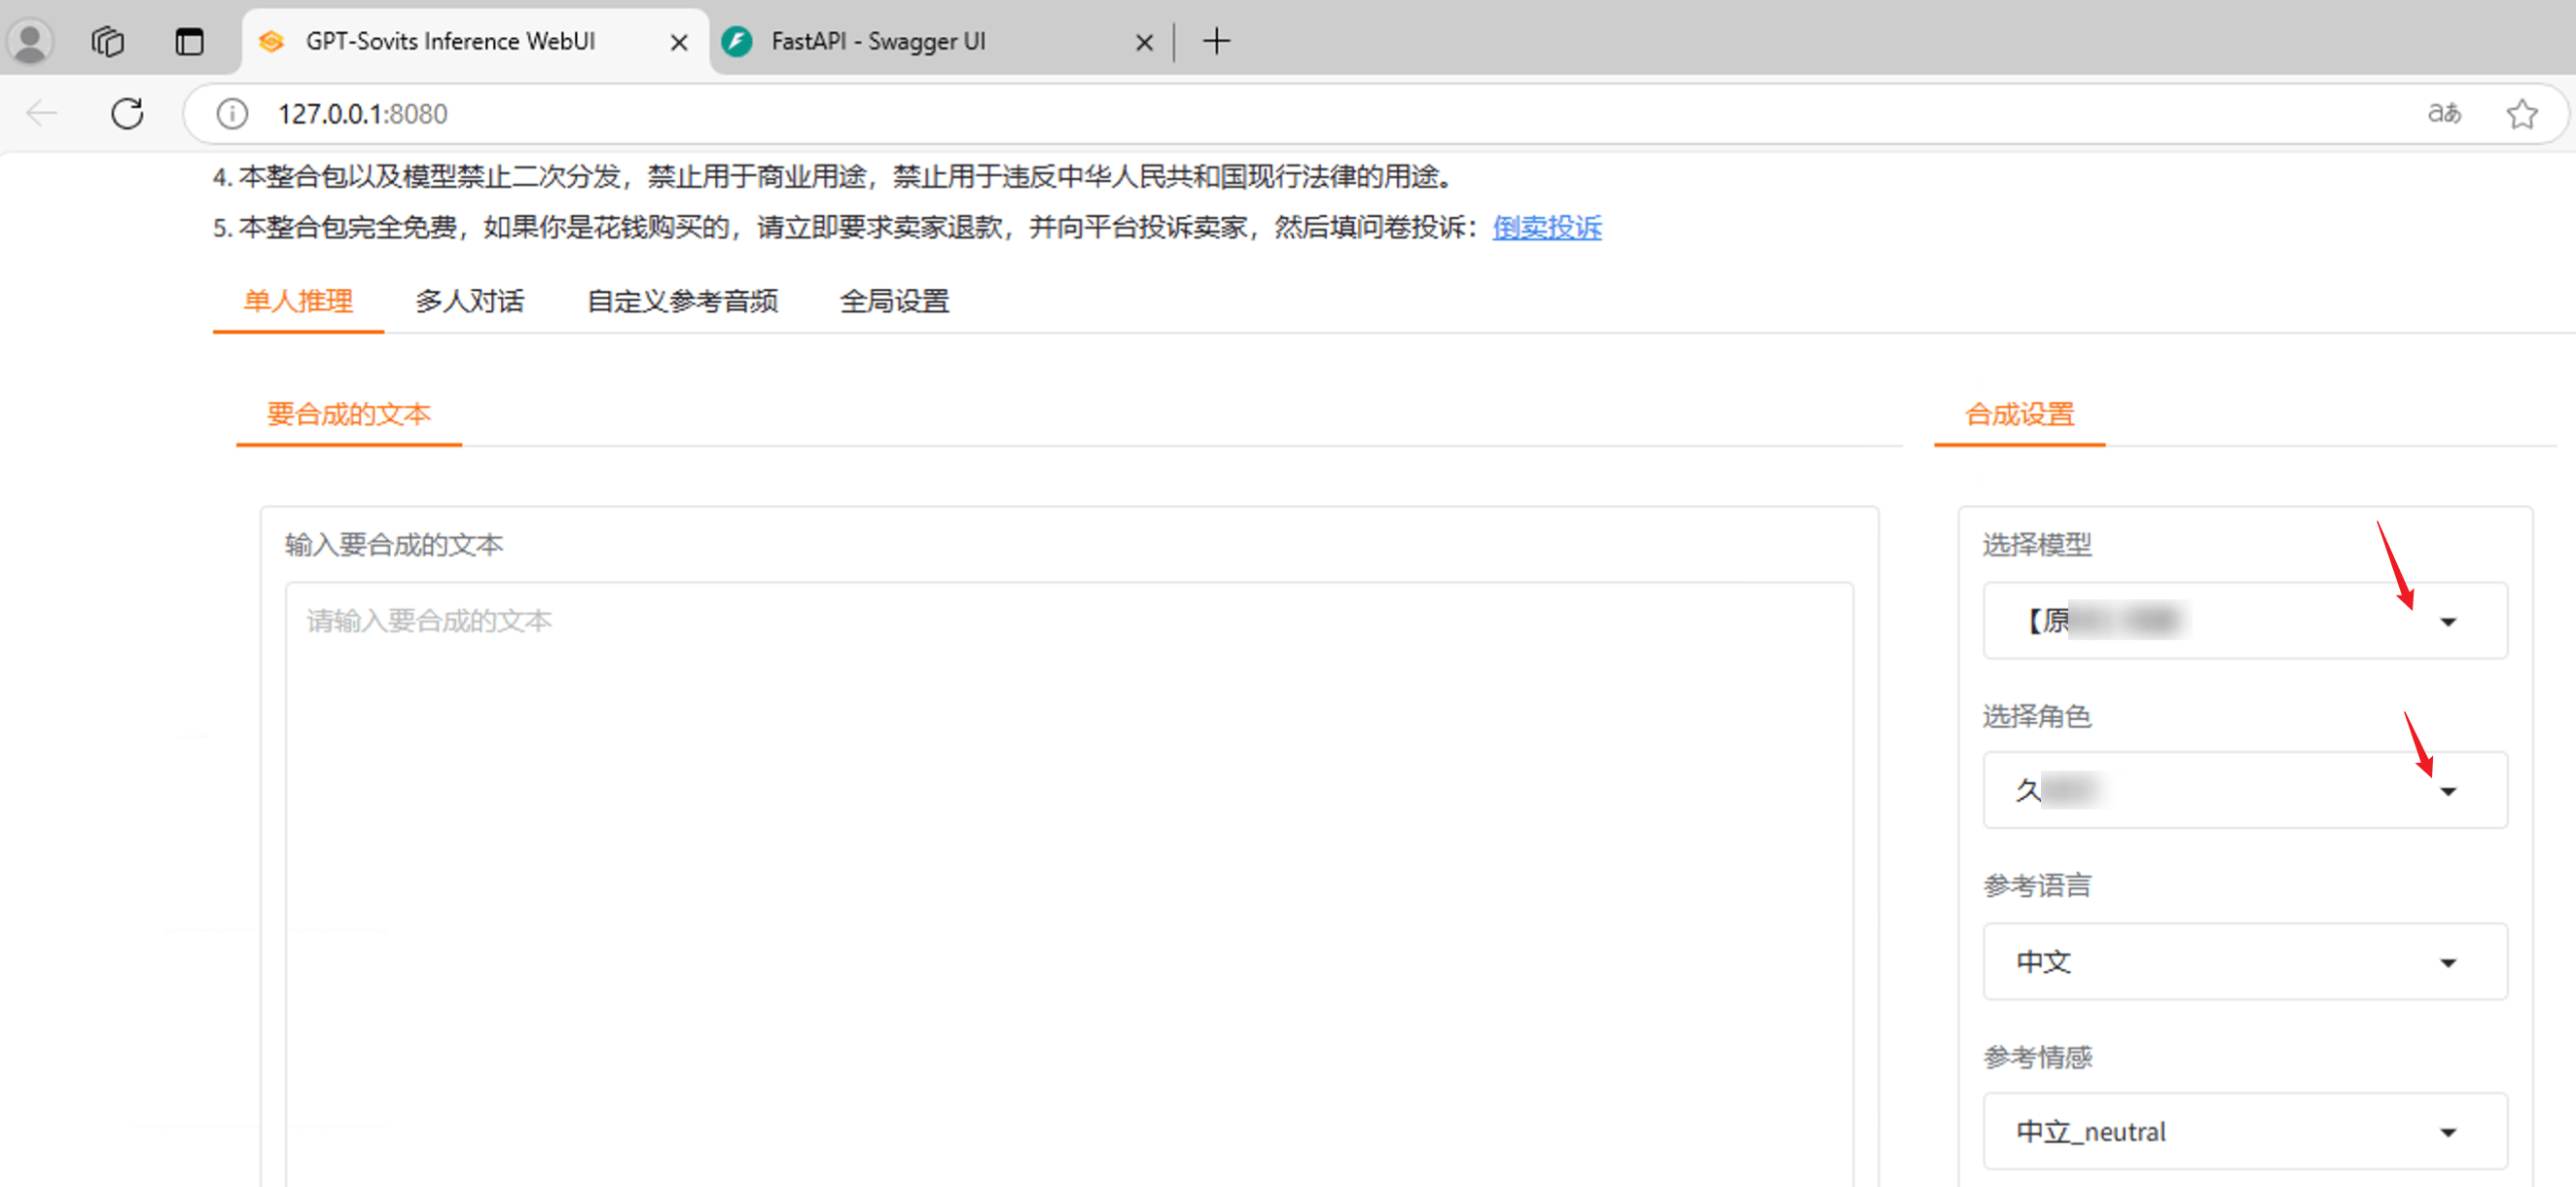Click the translate page icon
2576x1187 pixels.
tap(2443, 114)
